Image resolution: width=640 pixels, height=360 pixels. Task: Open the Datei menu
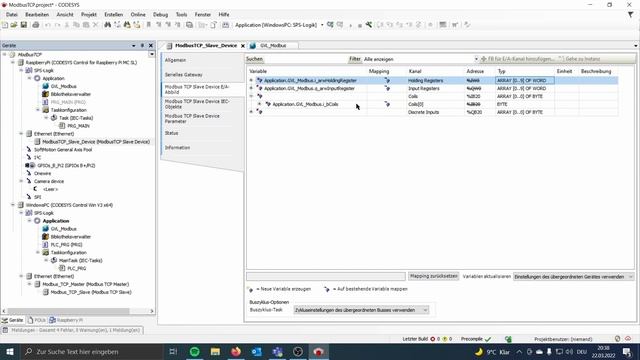coord(11,14)
